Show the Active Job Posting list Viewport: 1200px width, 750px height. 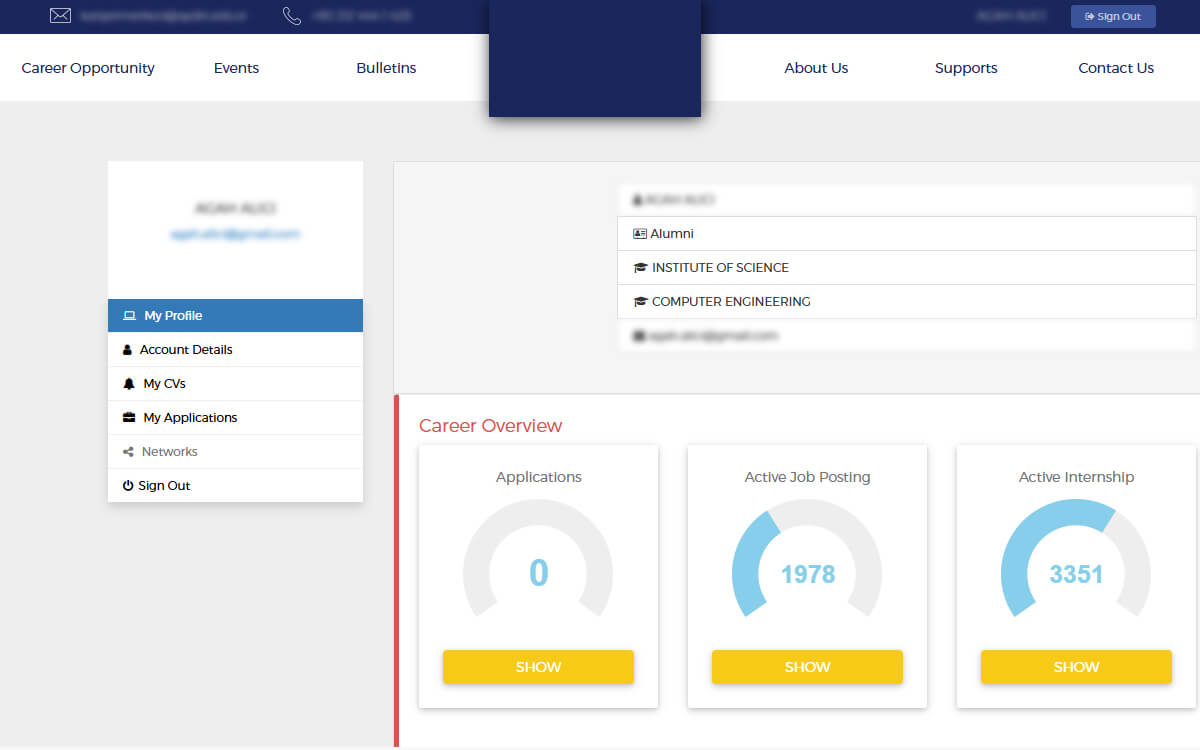(807, 667)
